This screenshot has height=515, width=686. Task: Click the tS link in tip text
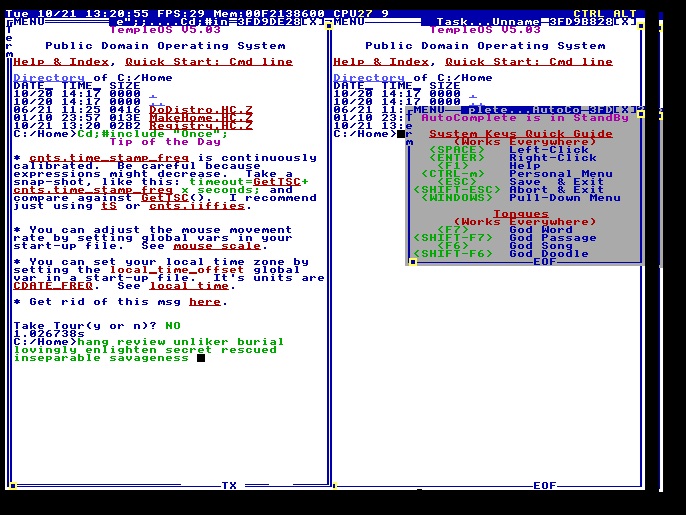(109, 206)
